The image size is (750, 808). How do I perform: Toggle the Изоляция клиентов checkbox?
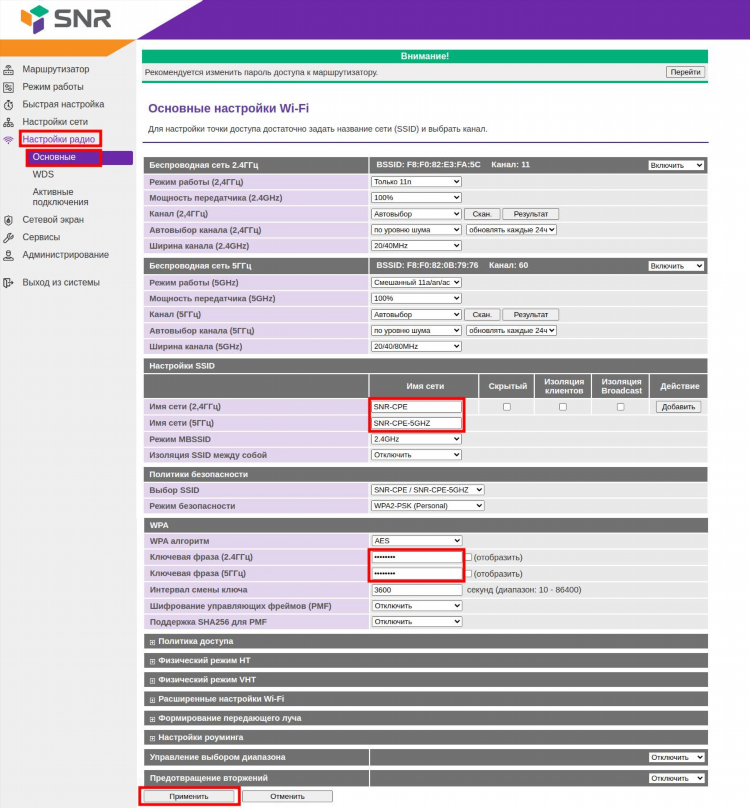[563, 407]
